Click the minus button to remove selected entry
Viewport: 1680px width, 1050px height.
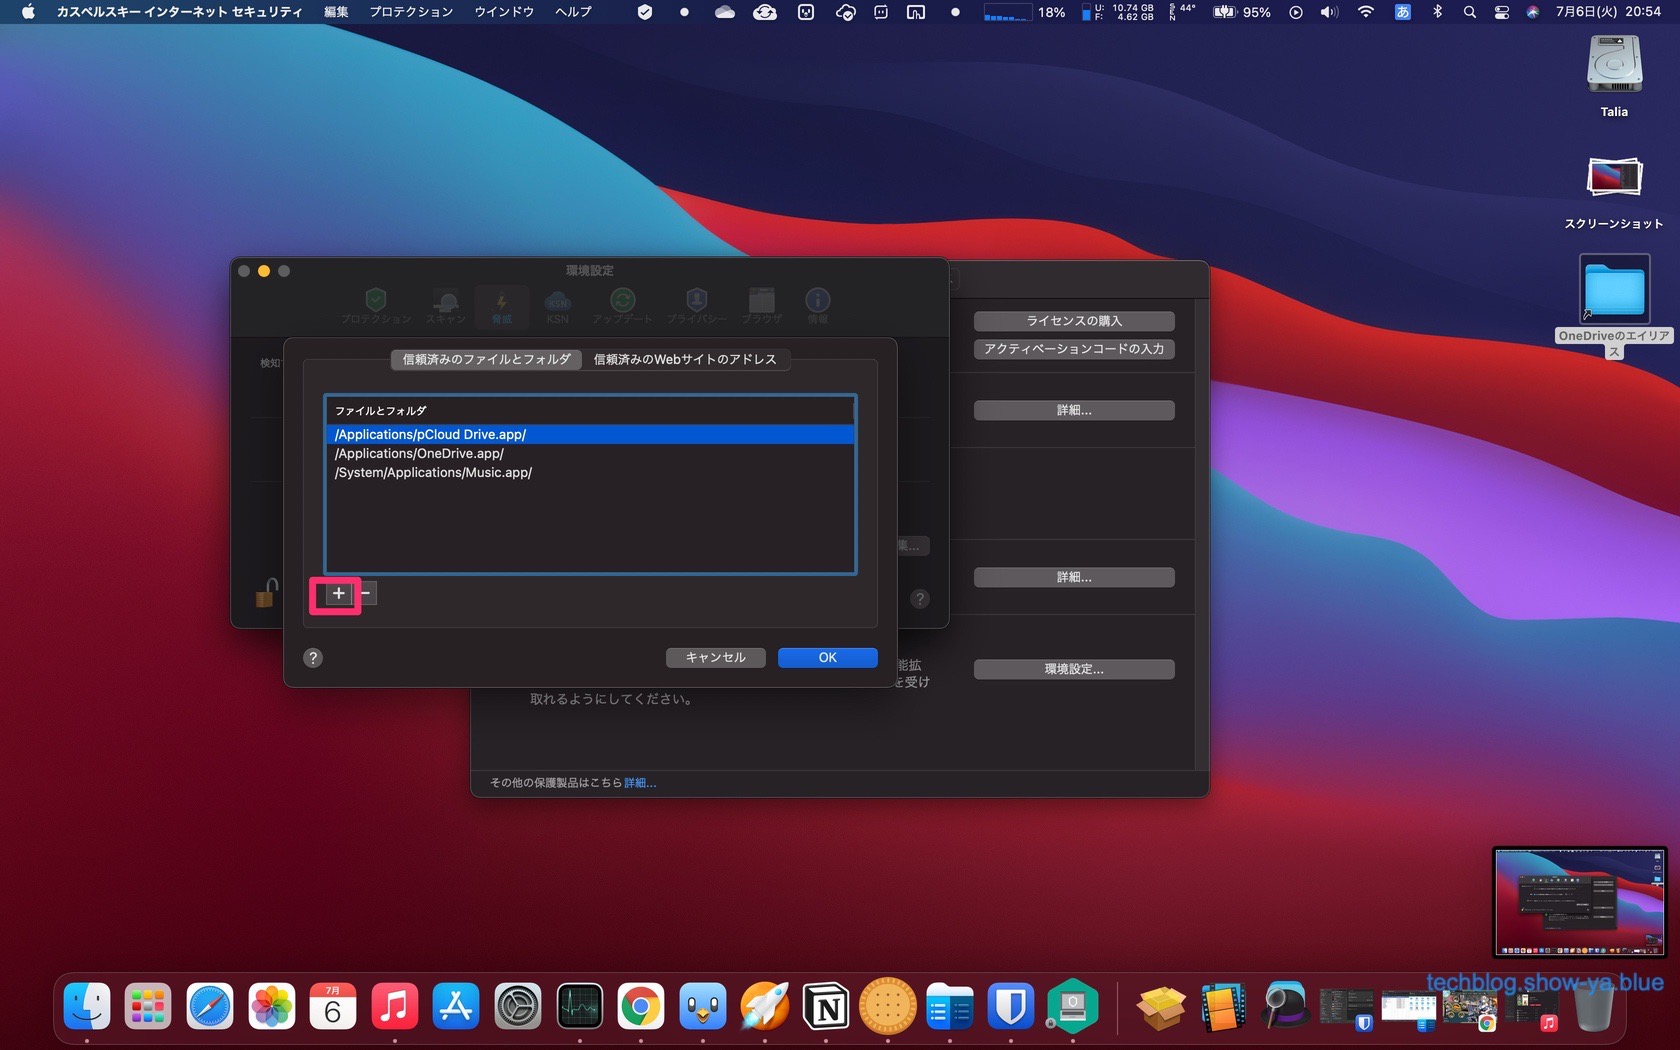click(366, 594)
